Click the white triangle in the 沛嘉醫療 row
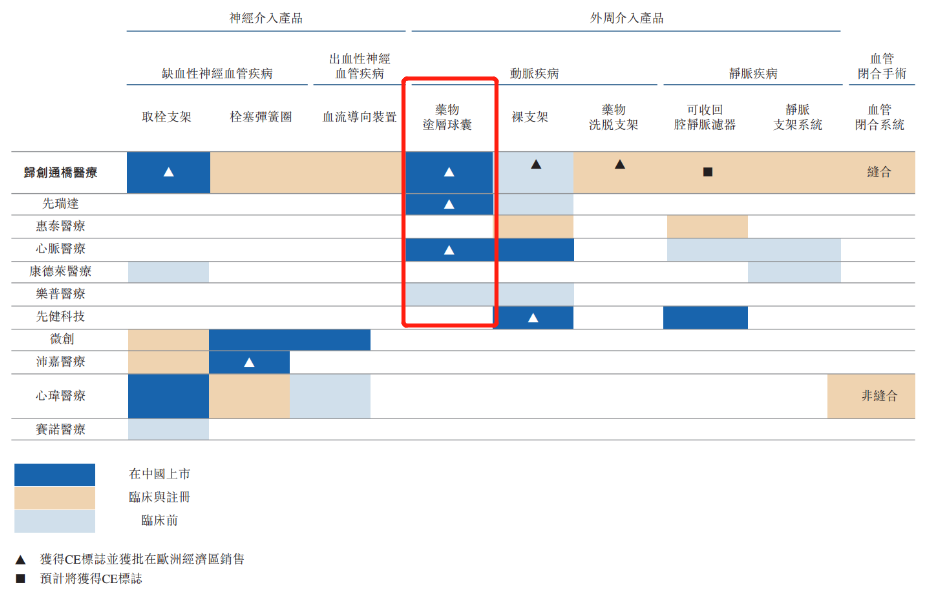925x595 pixels. [249, 362]
